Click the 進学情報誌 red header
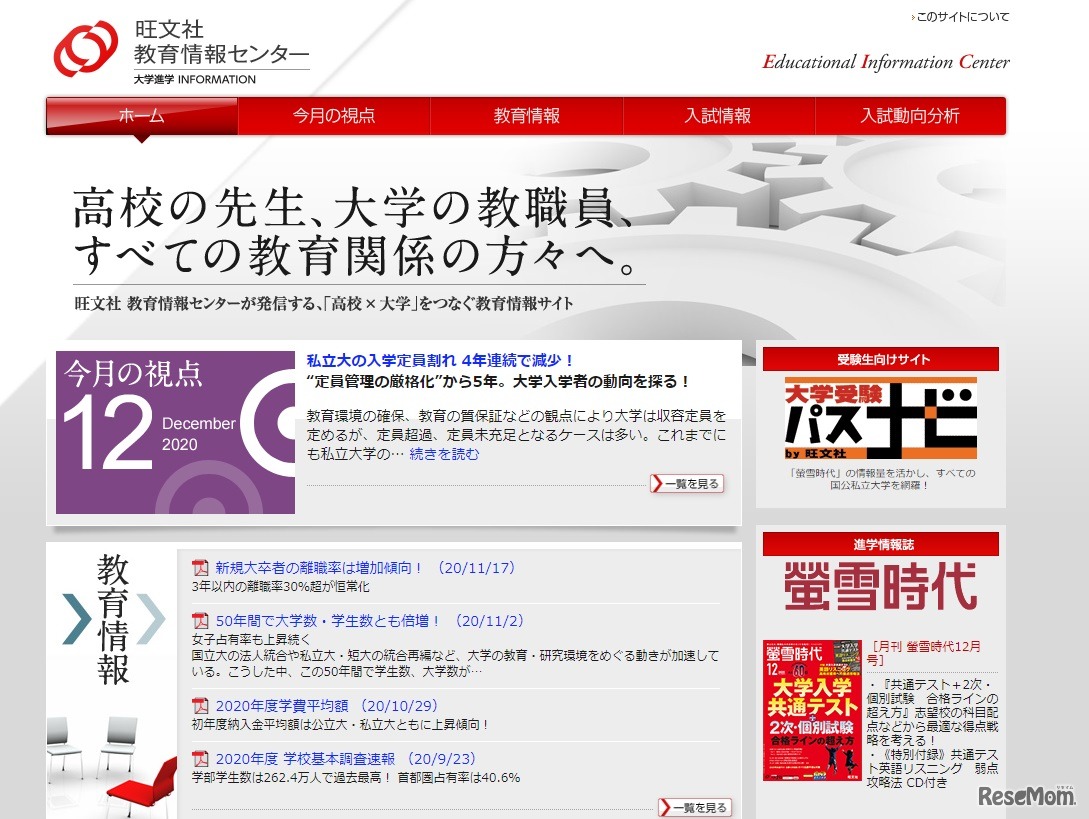Image resolution: width=1089 pixels, height=819 pixels. 881,544
